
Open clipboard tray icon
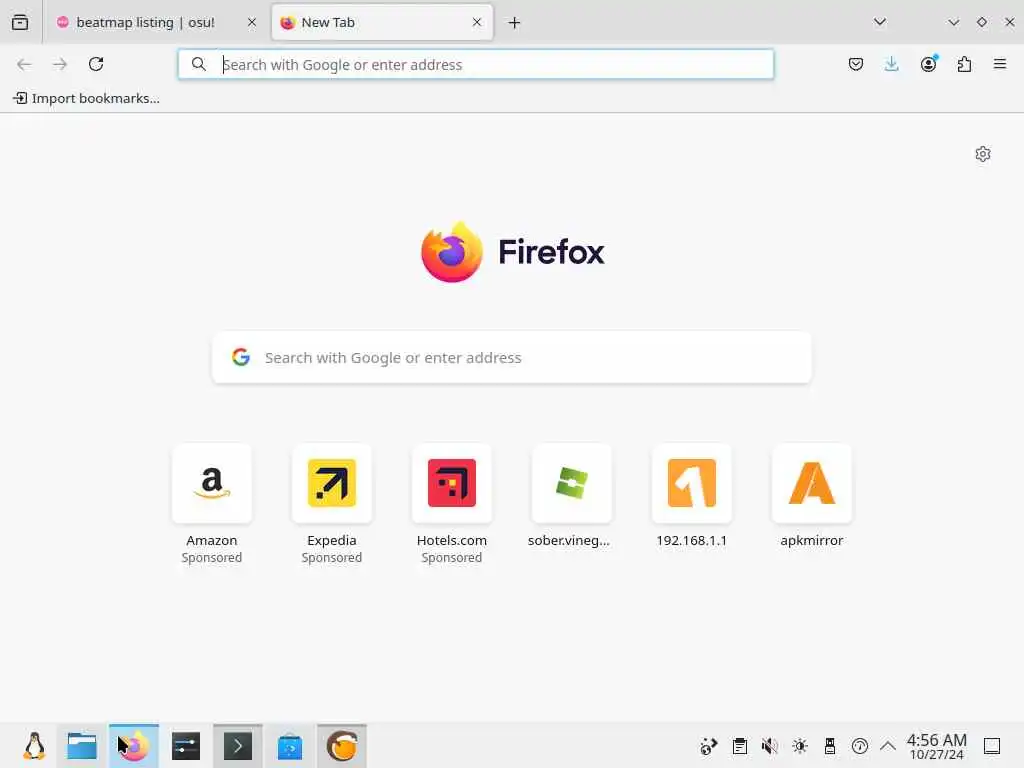pos(740,746)
